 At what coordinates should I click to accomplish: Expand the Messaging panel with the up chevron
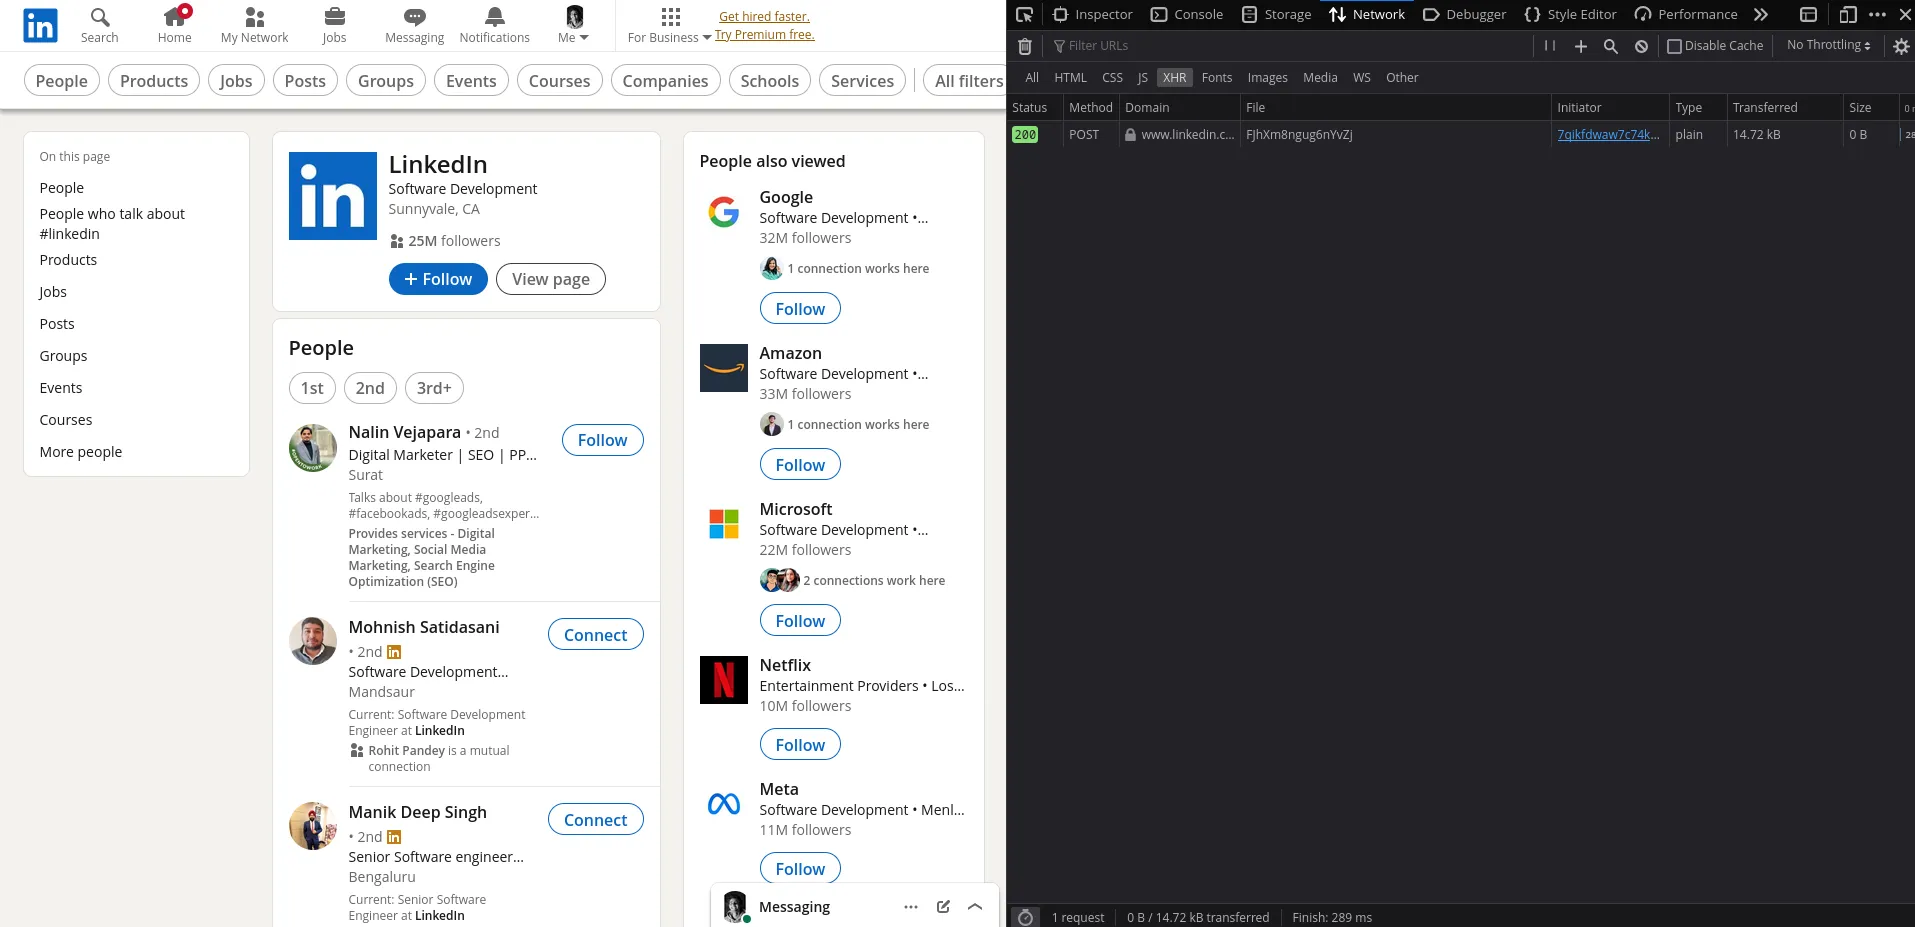[975, 907]
